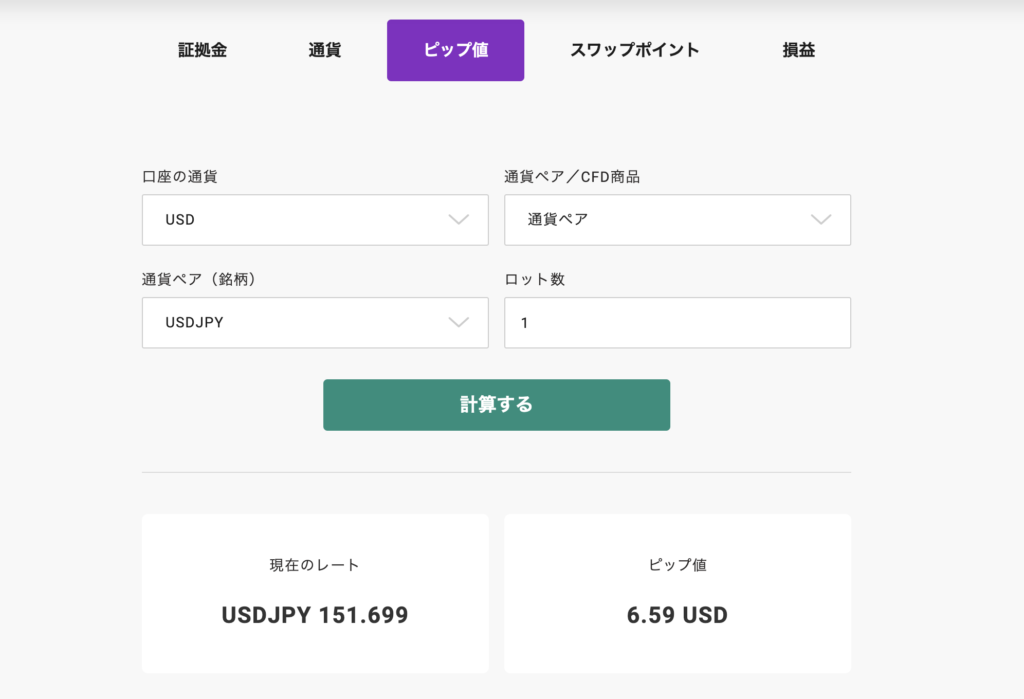Click the ピップ値 result card

click(x=677, y=593)
